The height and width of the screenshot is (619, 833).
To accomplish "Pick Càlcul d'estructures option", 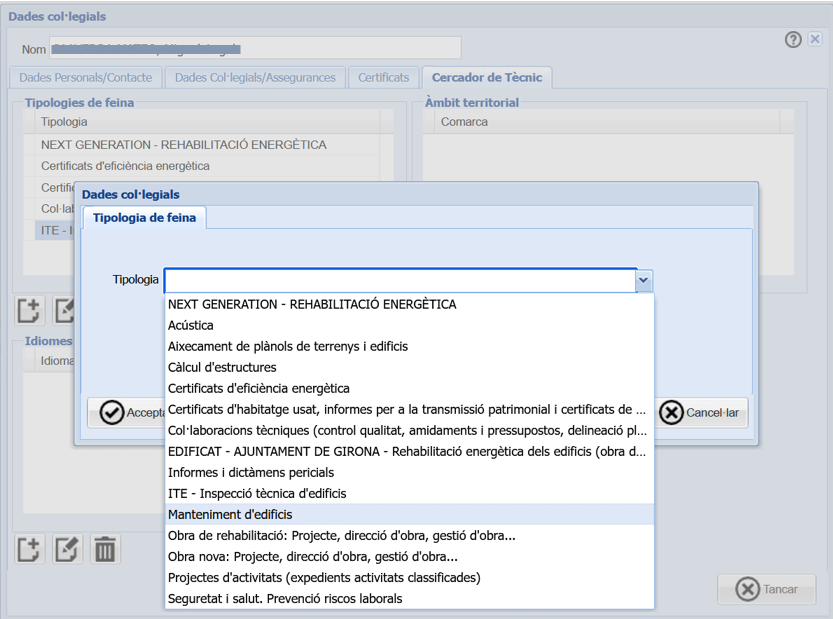I will [x=410, y=367].
